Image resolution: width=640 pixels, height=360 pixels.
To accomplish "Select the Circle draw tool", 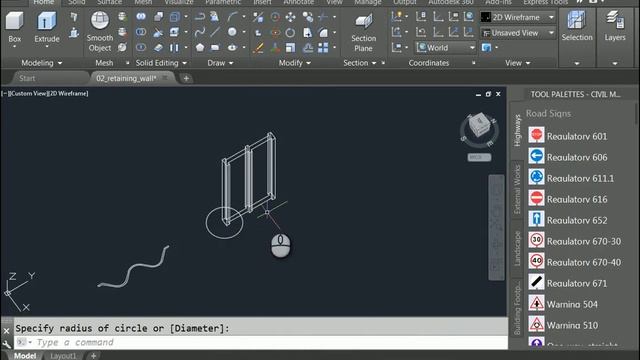I will (232, 32).
